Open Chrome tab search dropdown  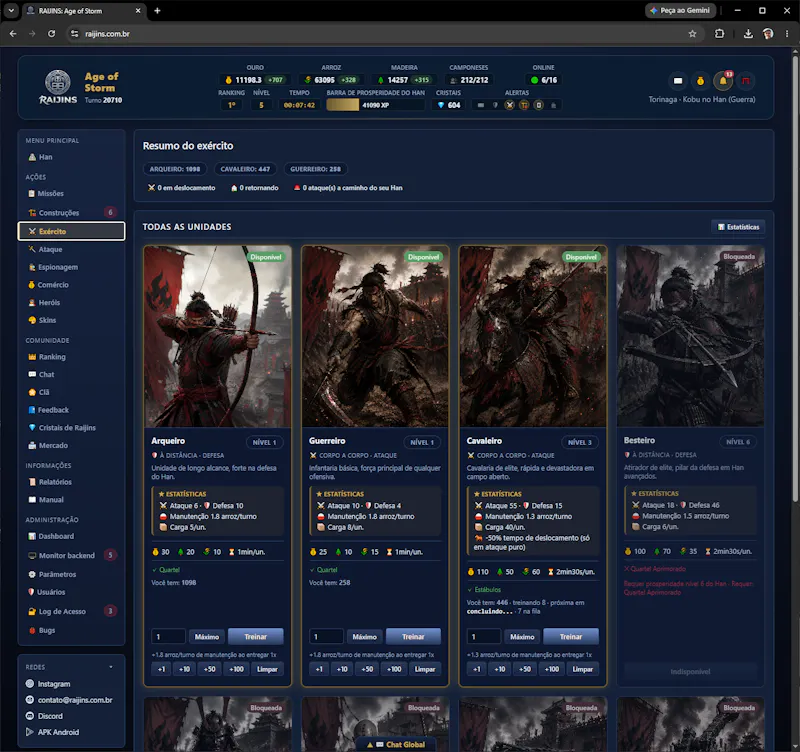[x=11, y=11]
